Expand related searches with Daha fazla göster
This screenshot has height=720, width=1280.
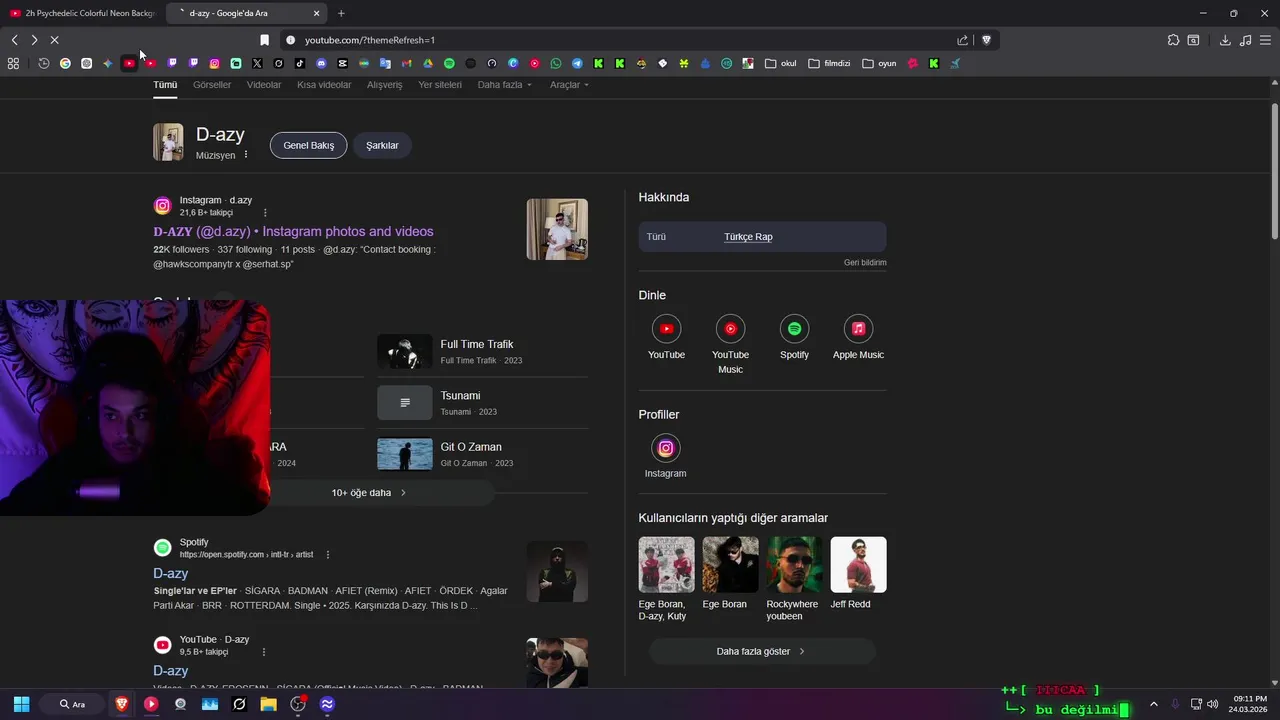pyautogui.click(x=761, y=652)
